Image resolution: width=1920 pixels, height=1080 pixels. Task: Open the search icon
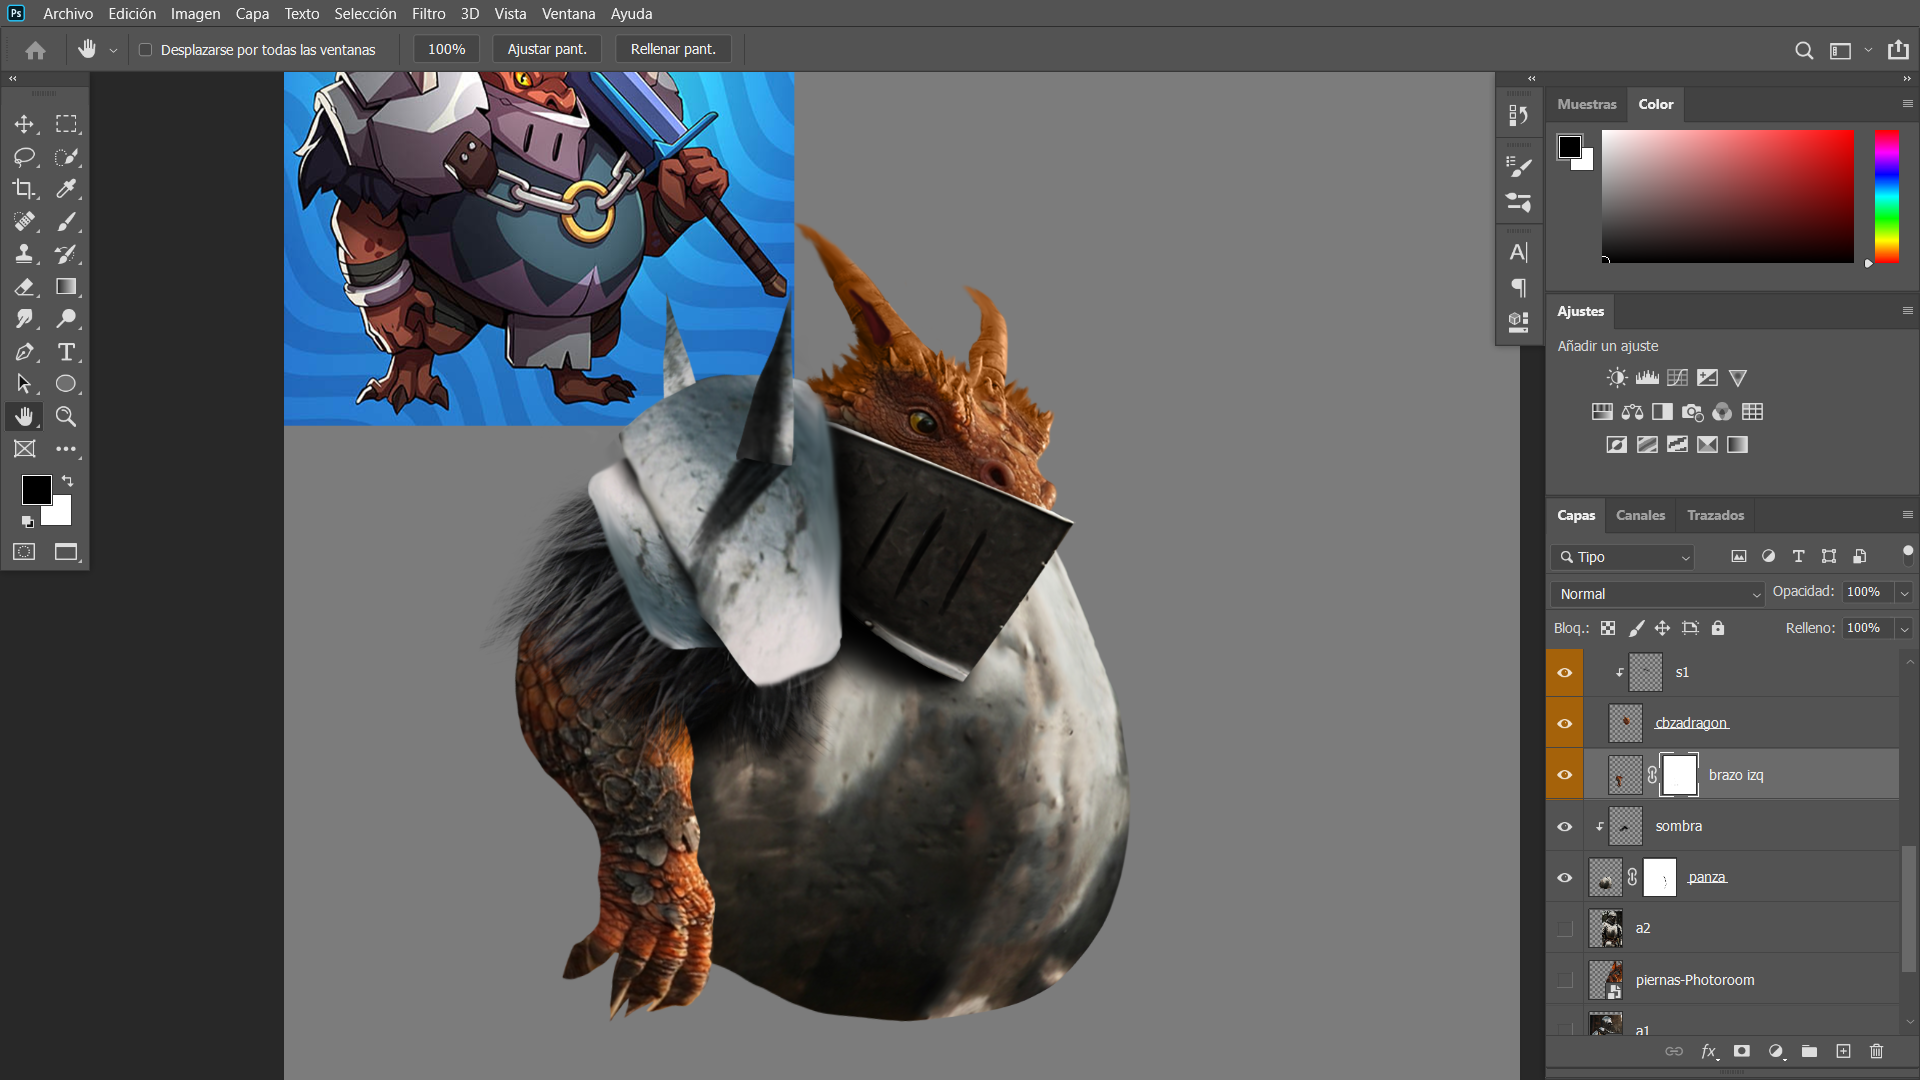pos(1804,50)
